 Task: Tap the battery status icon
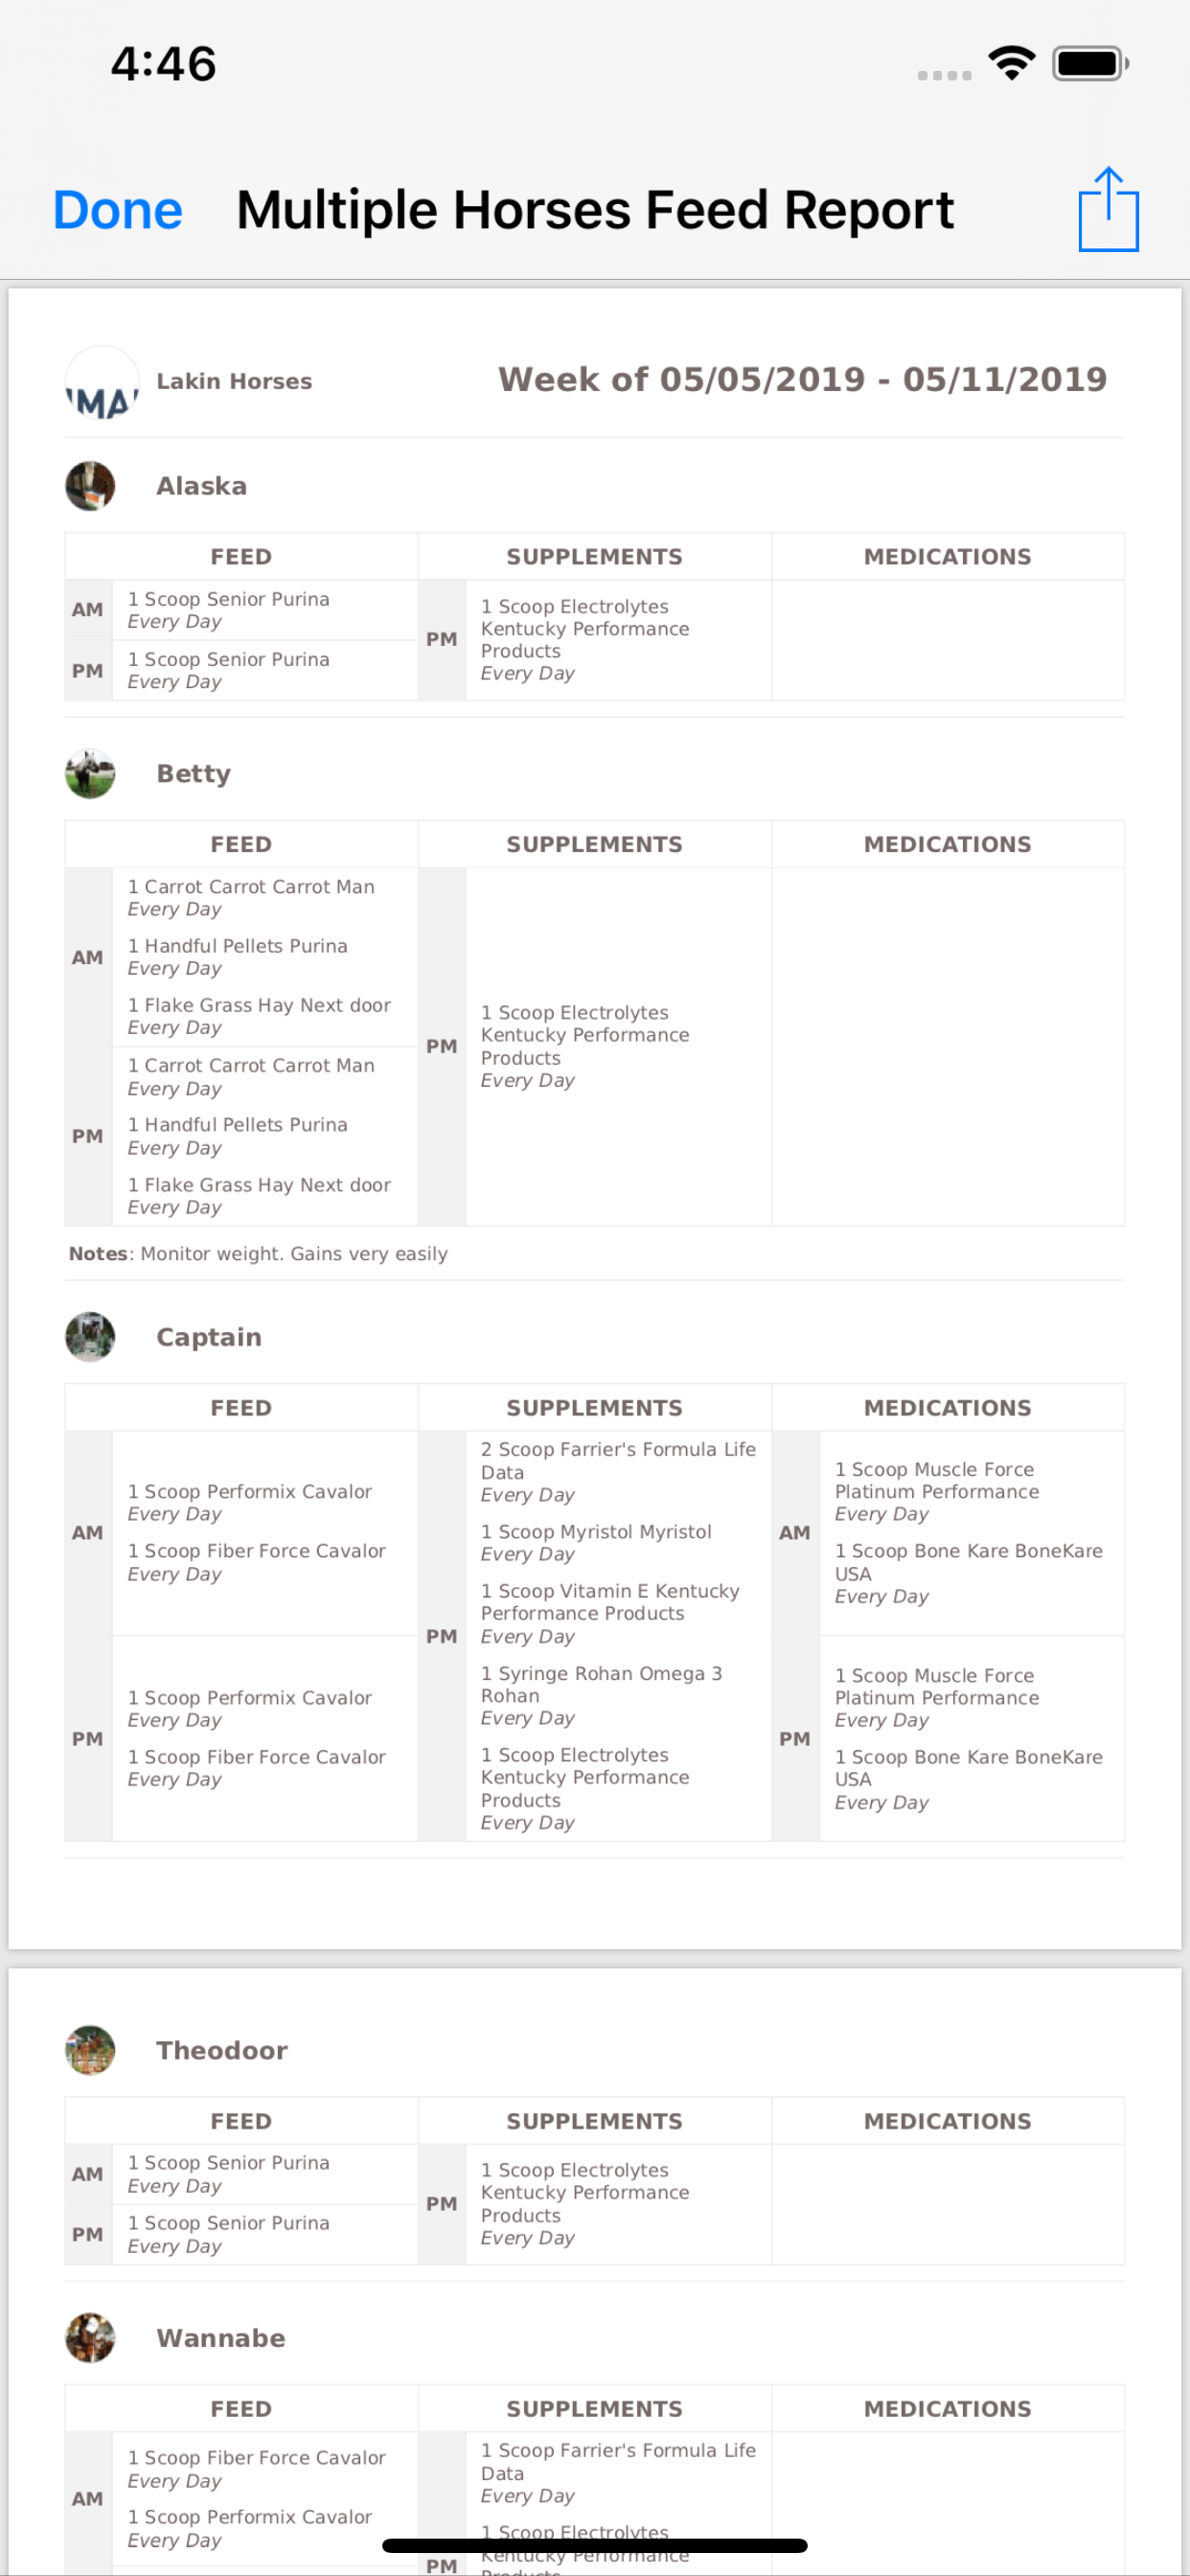point(1090,64)
